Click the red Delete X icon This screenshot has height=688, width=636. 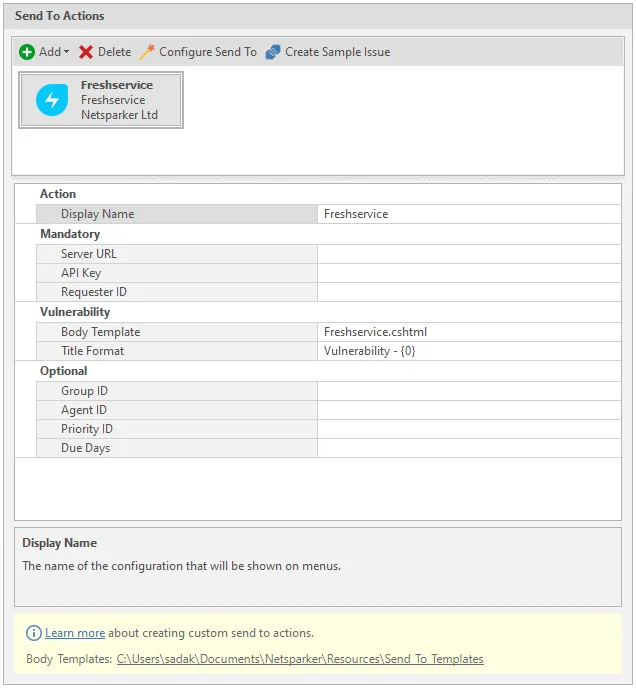click(x=86, y=52)
